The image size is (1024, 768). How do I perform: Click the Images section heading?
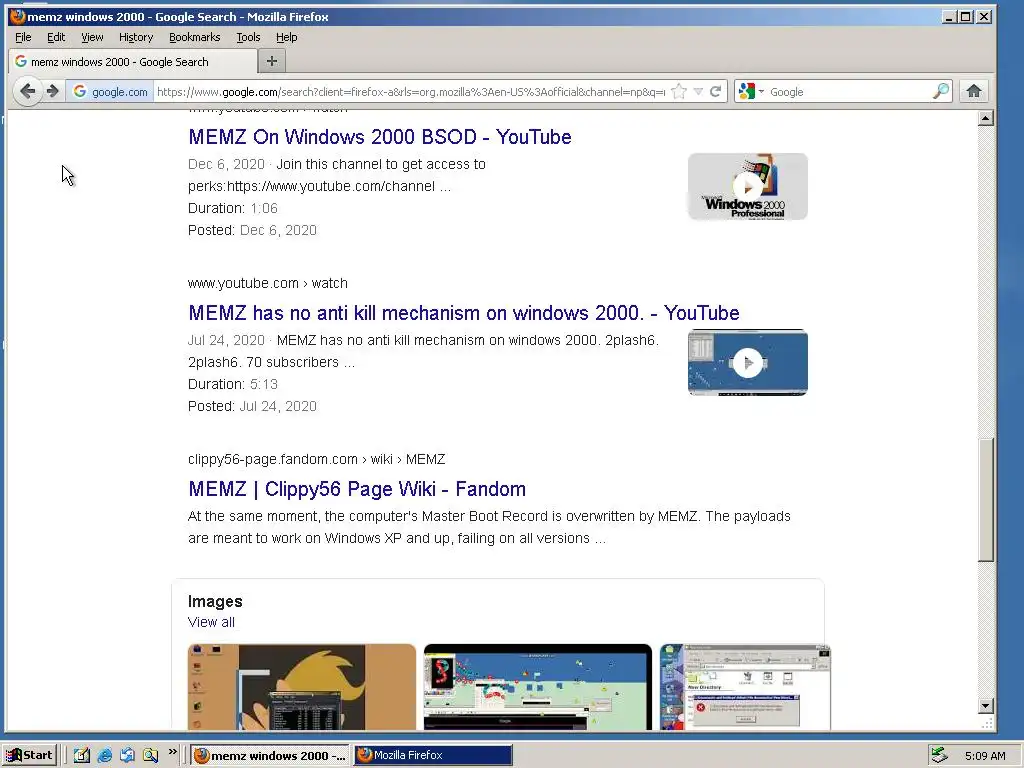point(215,601)
